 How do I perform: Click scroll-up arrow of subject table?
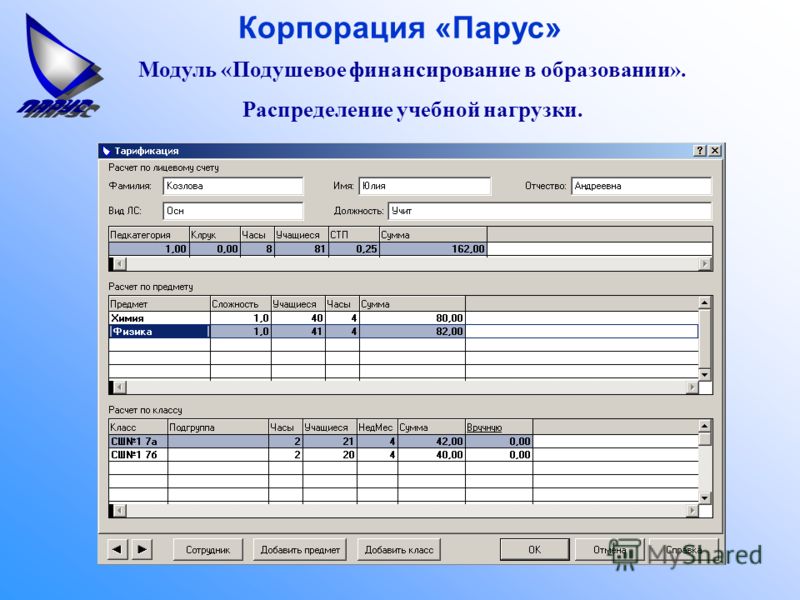pyautogui.click(x=705, y=303)
